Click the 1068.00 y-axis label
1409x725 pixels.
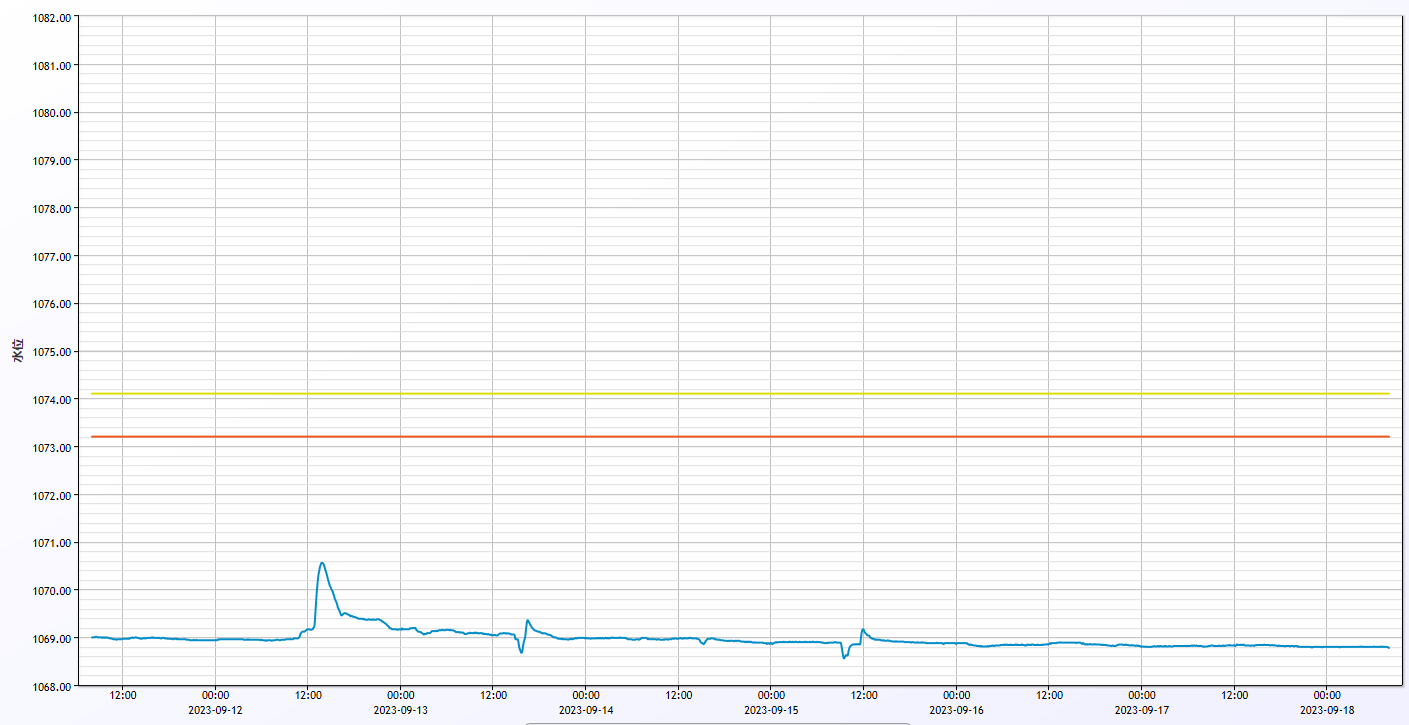[49, 687]
